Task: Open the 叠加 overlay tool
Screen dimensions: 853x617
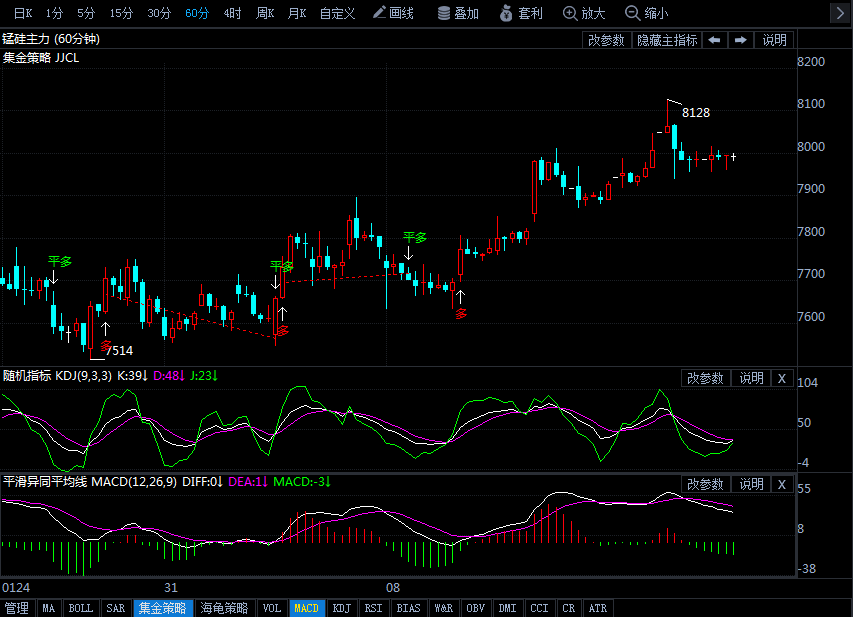Action: [458, 13]
